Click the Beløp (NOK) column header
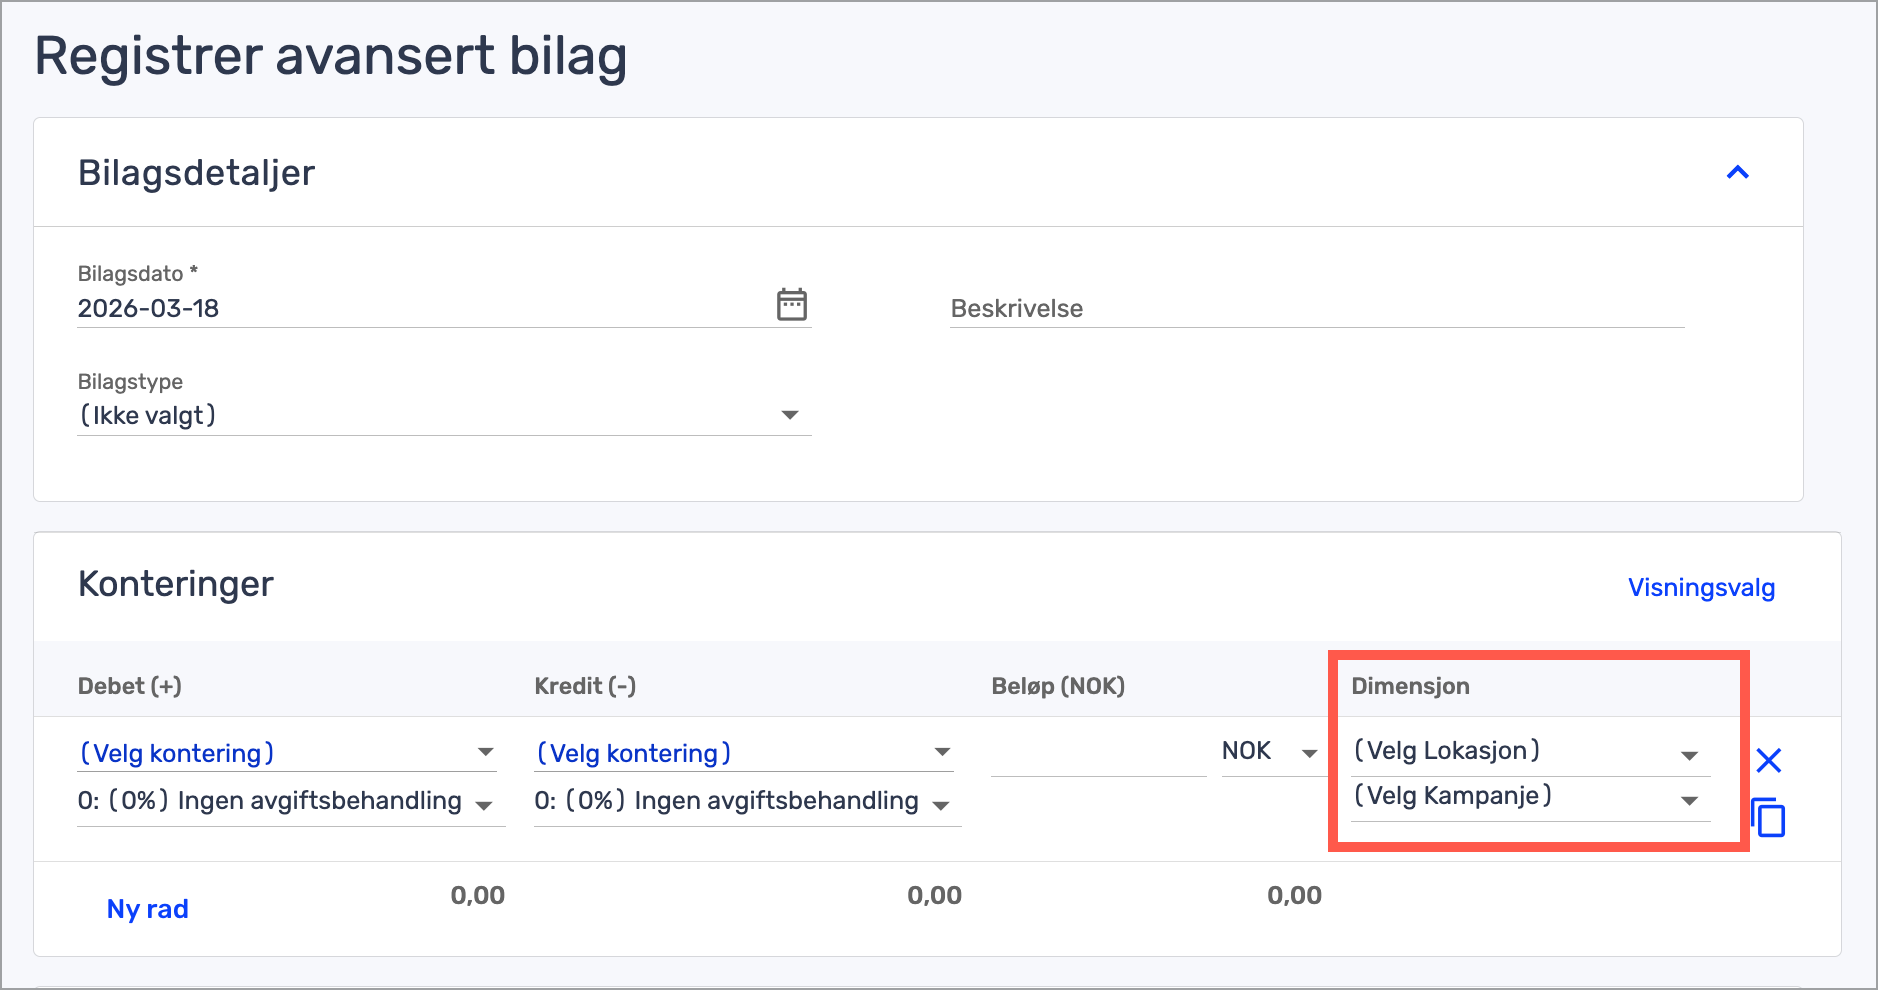The image size is (1878, 990). (x=1058, y=686)
